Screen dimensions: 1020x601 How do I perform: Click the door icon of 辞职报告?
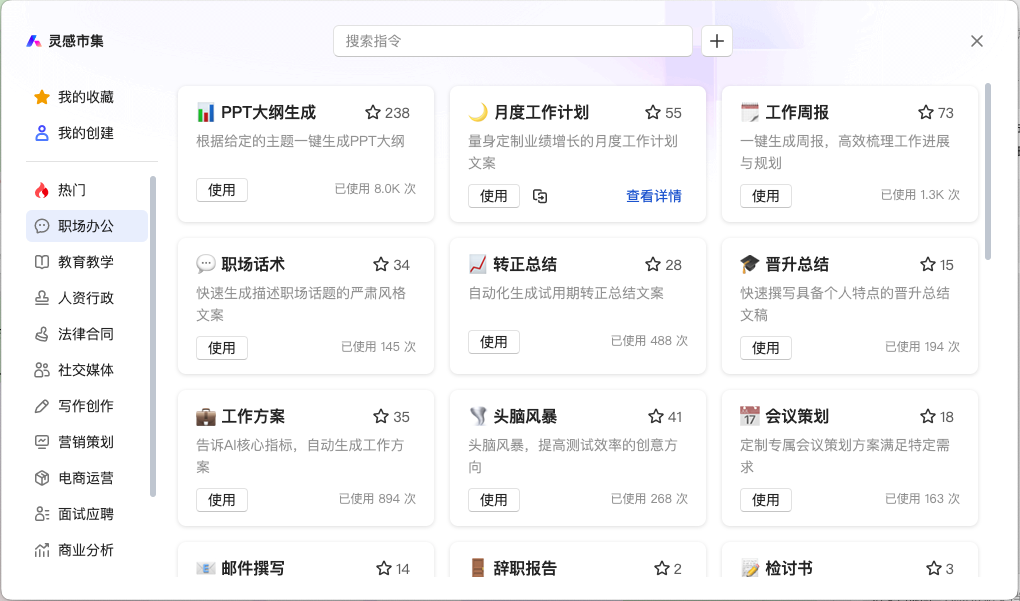[477, 568]
